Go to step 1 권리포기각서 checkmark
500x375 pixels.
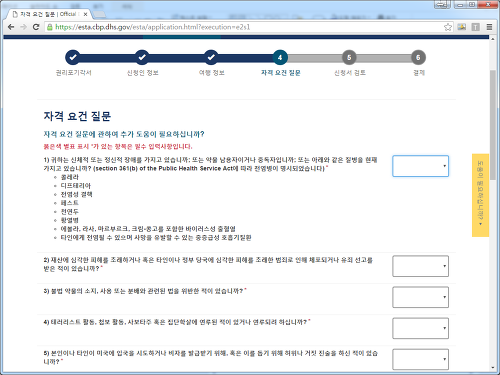tap(73, 57)
